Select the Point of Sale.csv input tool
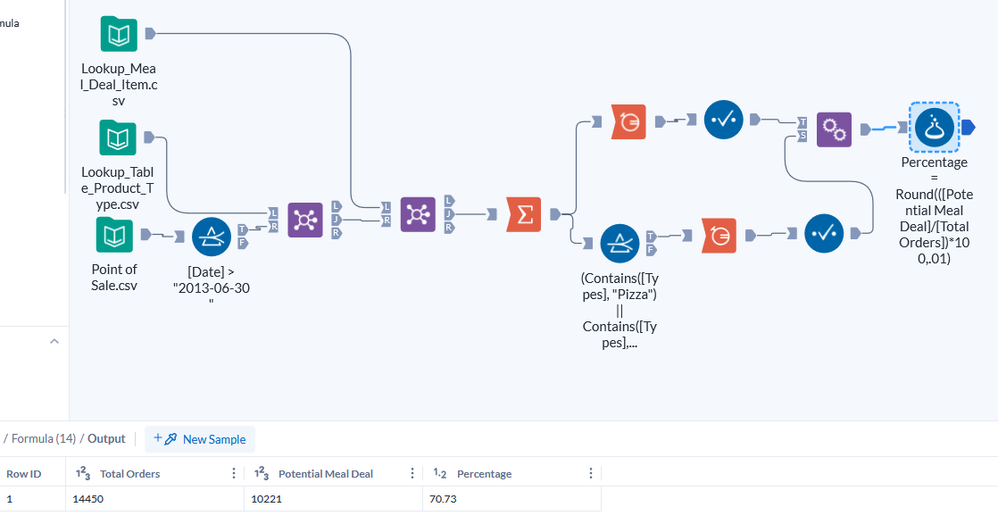998x516 pixels. point(113,236)
